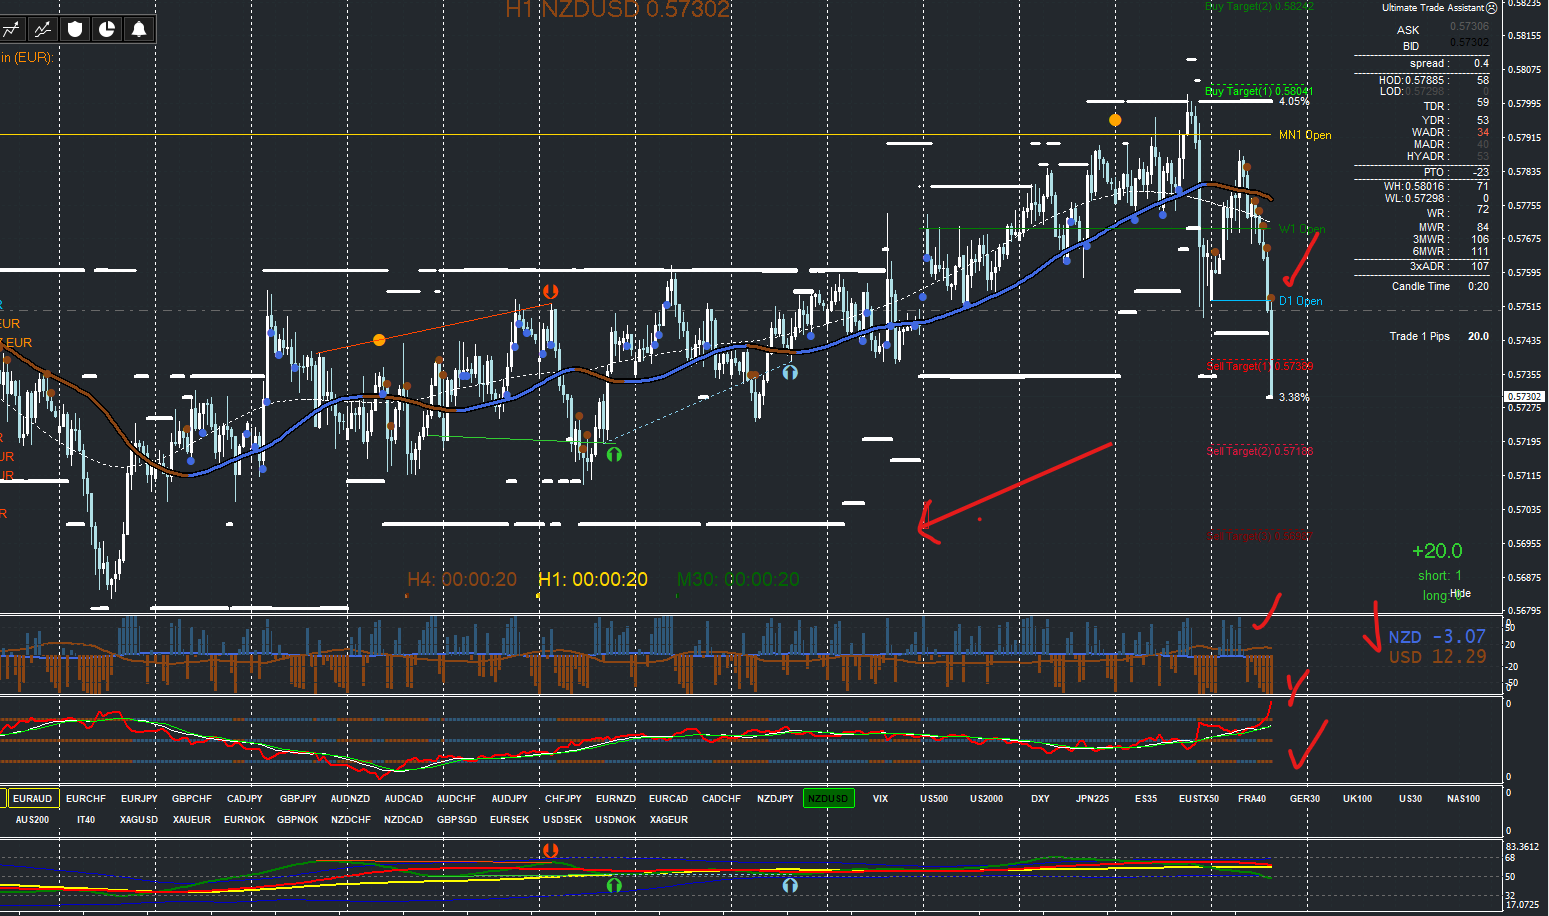Viewport: 1549px width, 916px height.
Task: Select AUS200 in second symbol row
Action: pos(33,819)
